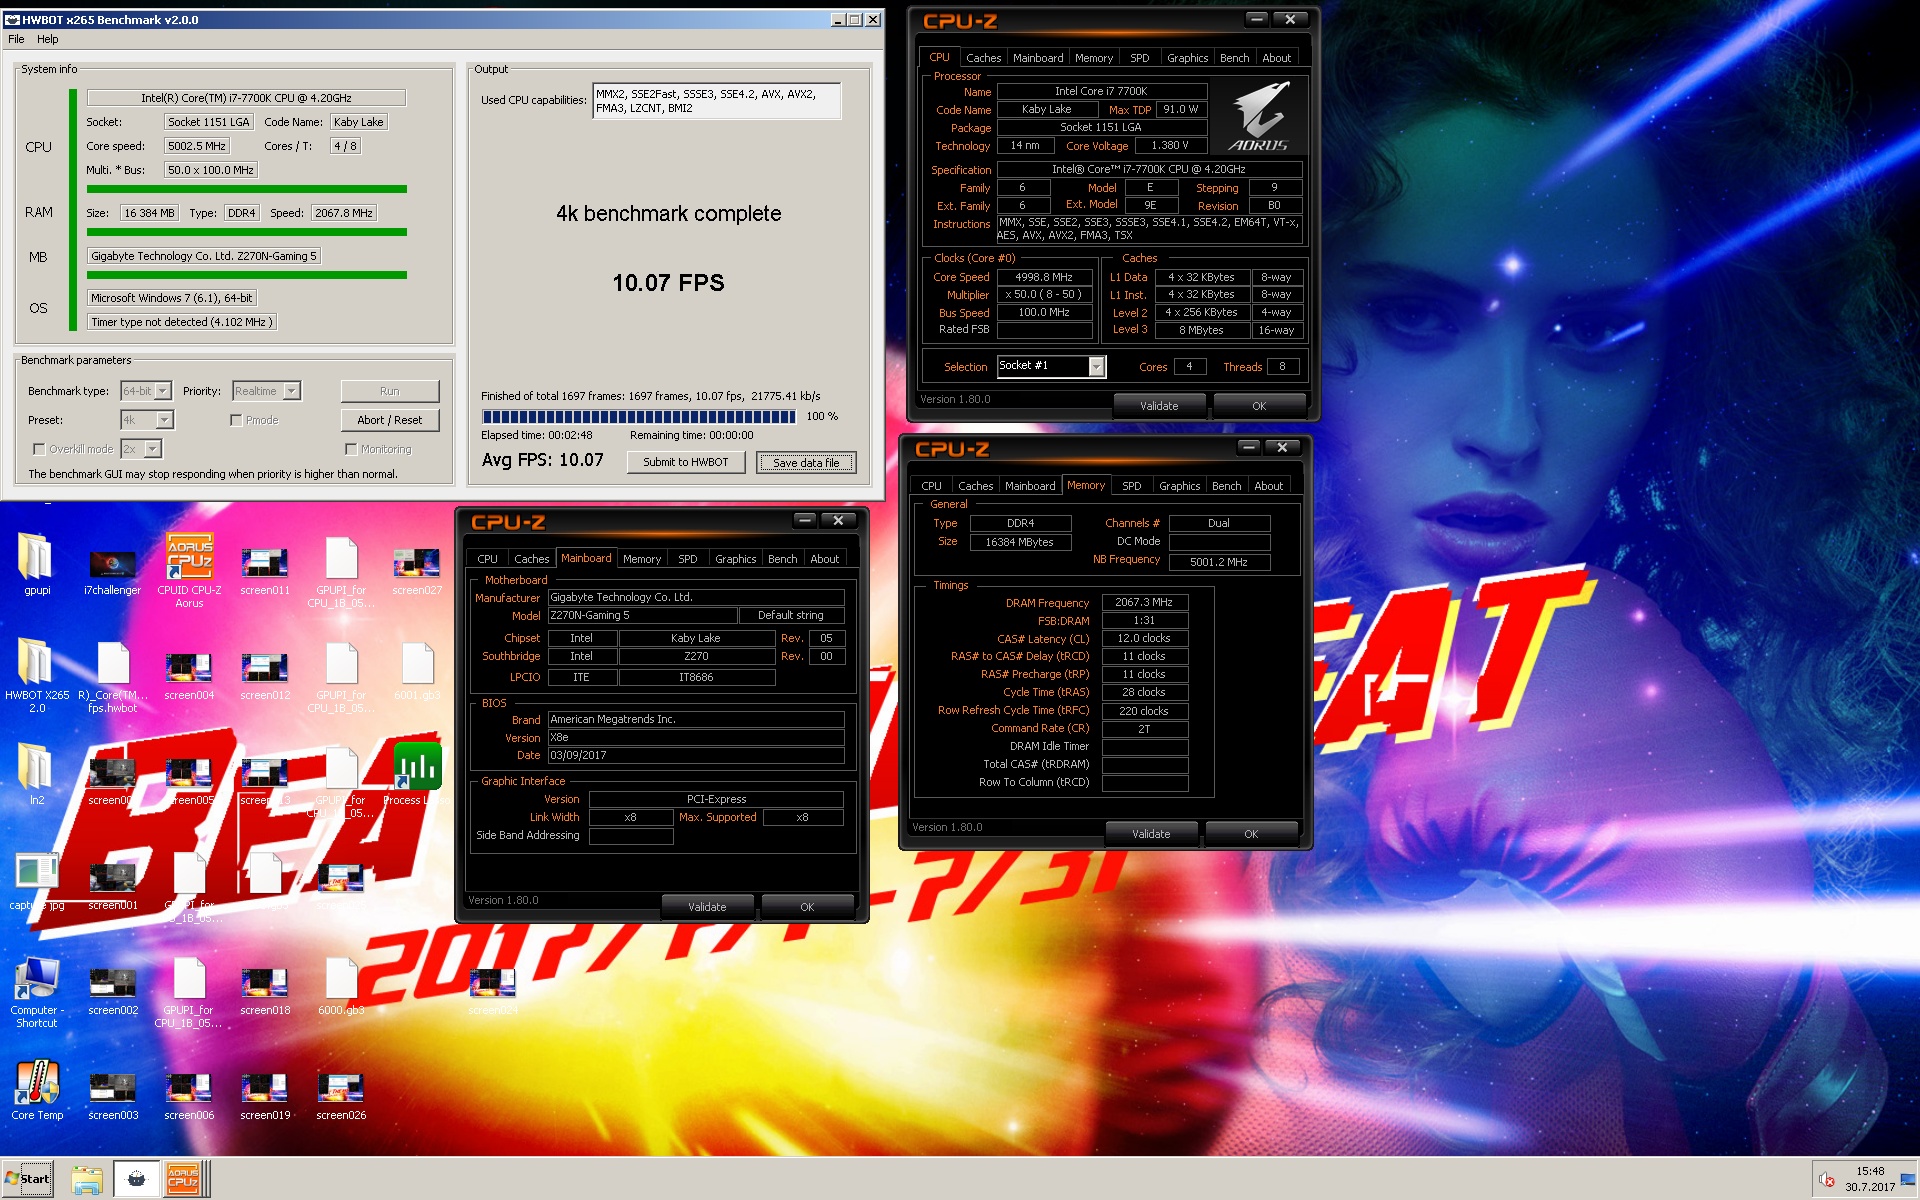Click the Abort / Reset button
1920x1200 pixels.
click(x=389, y=420)
